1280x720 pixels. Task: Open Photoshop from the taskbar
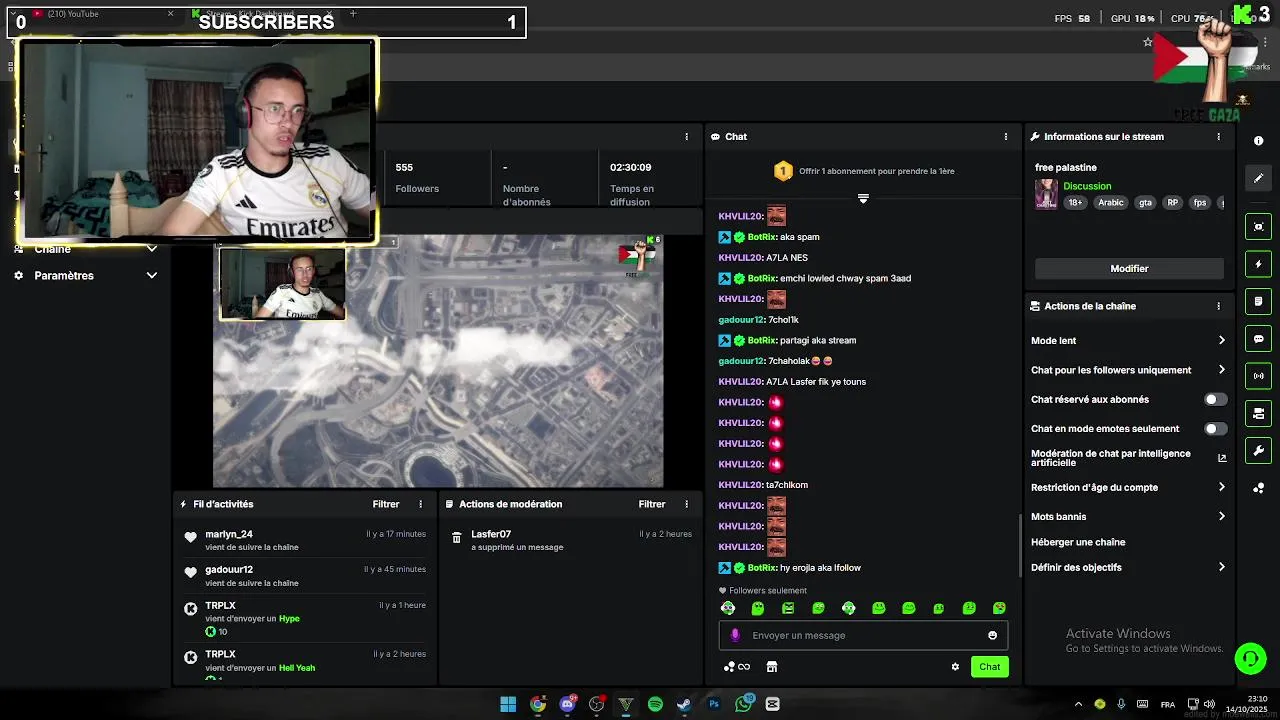point(714,704)
